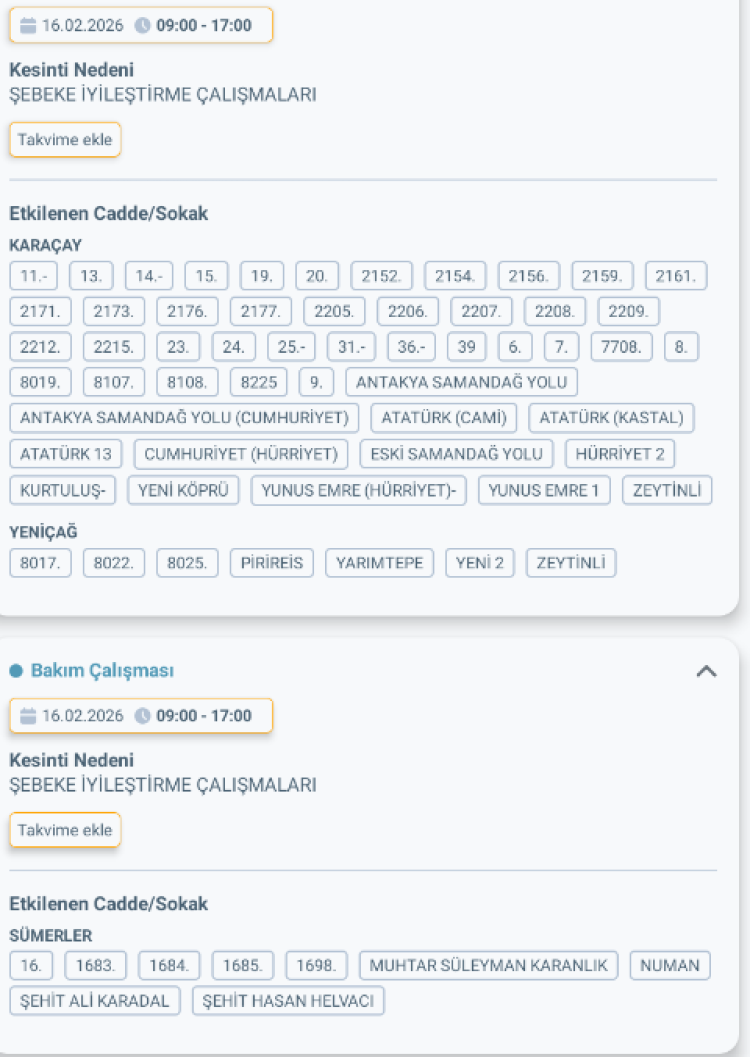Click the 7708. street number tag
This screenshot has width=750, height=1057.
click(621, 347)
